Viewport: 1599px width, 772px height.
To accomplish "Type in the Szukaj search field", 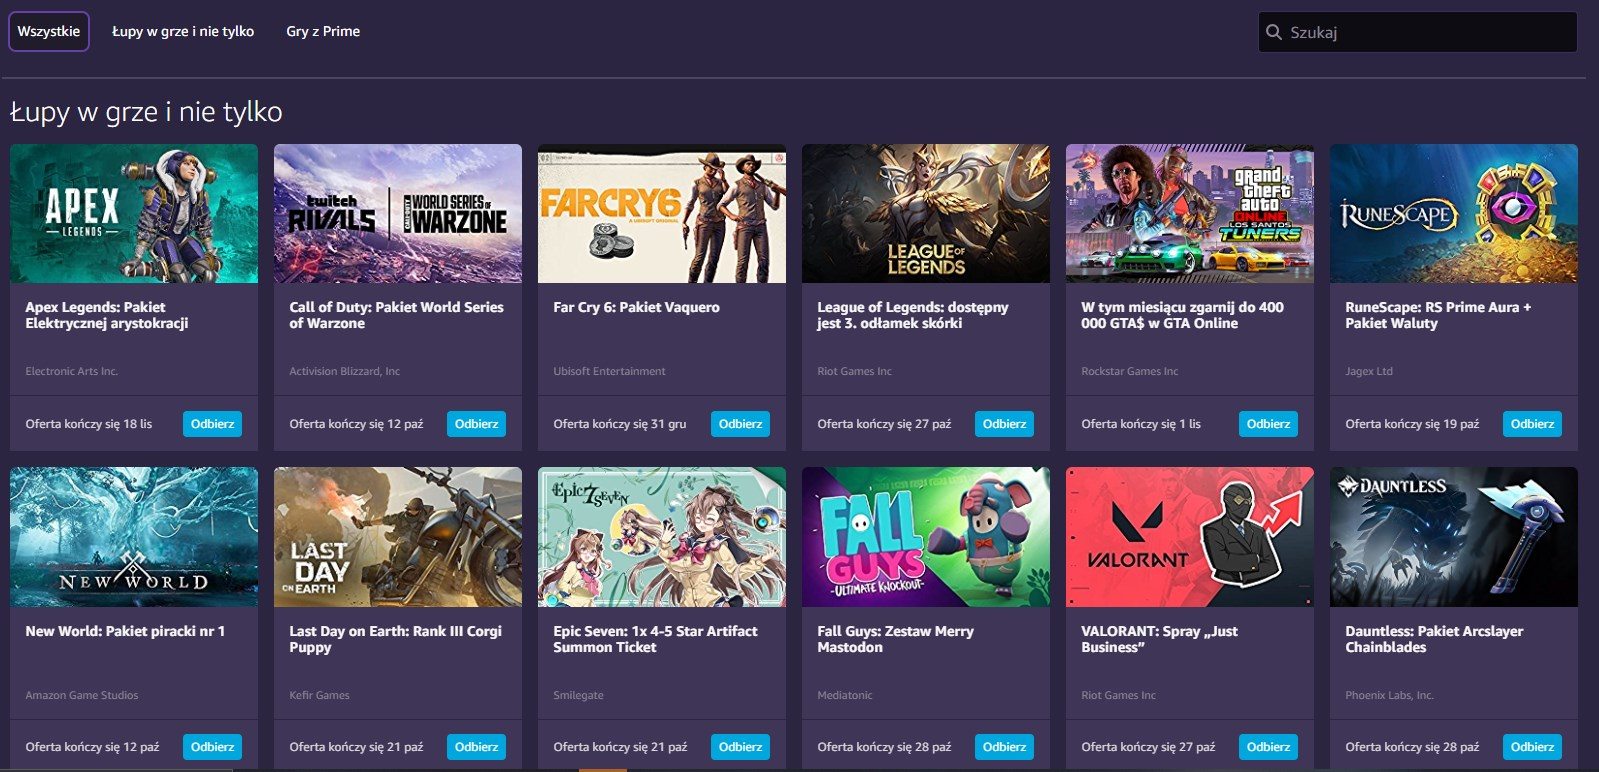I will pos(1425,32).
